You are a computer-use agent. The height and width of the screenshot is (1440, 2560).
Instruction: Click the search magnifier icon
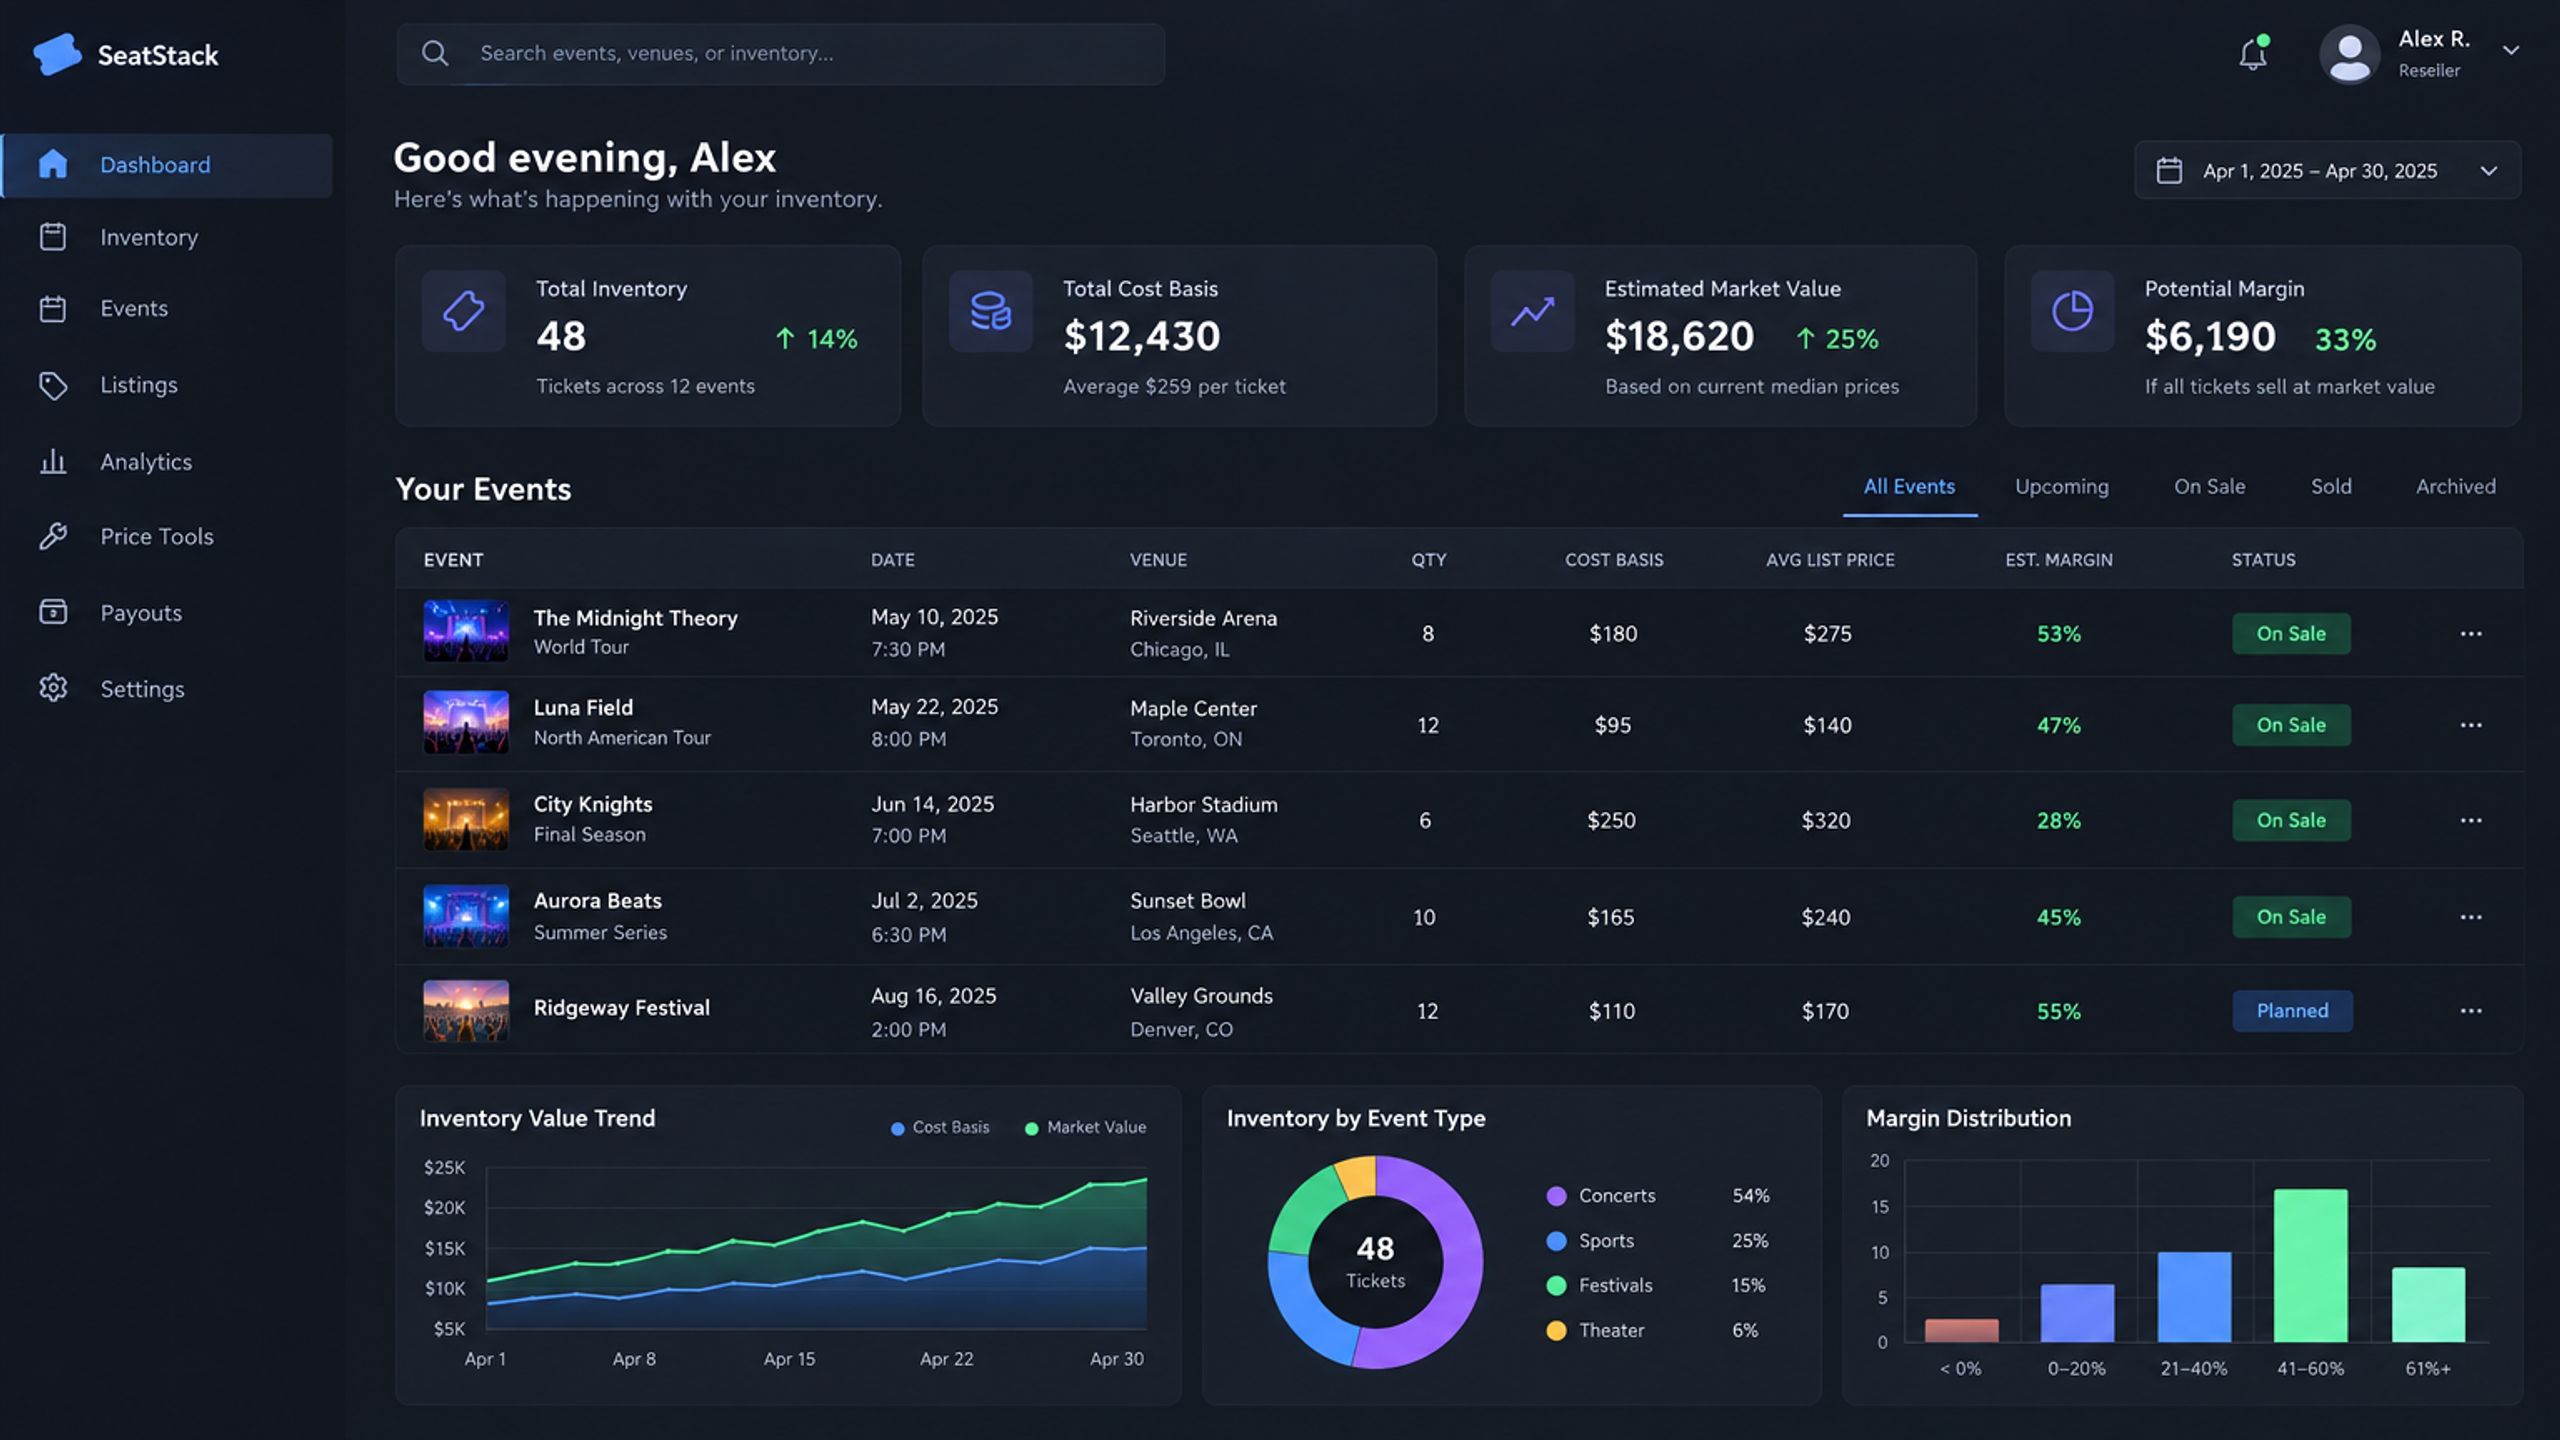[435, 53]
